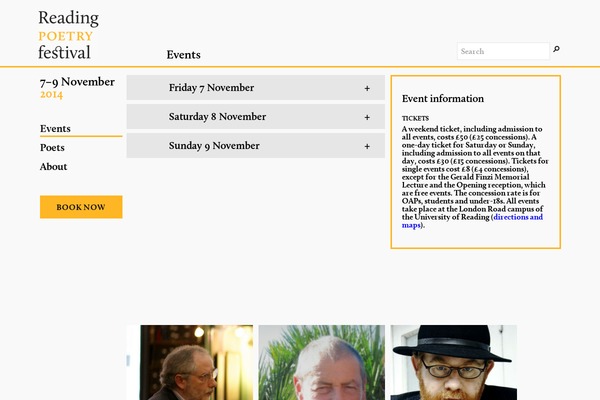Screen dimensions: 600x400
Task: Click the Events page heading
Action: [x=183, y=55]
